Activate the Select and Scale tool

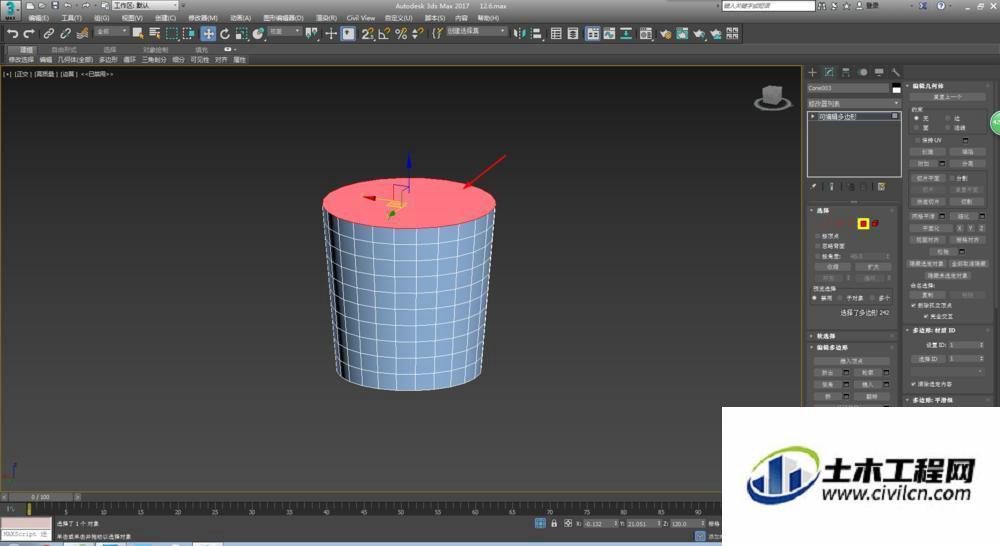pyautogui.click(x=241, y=34)
